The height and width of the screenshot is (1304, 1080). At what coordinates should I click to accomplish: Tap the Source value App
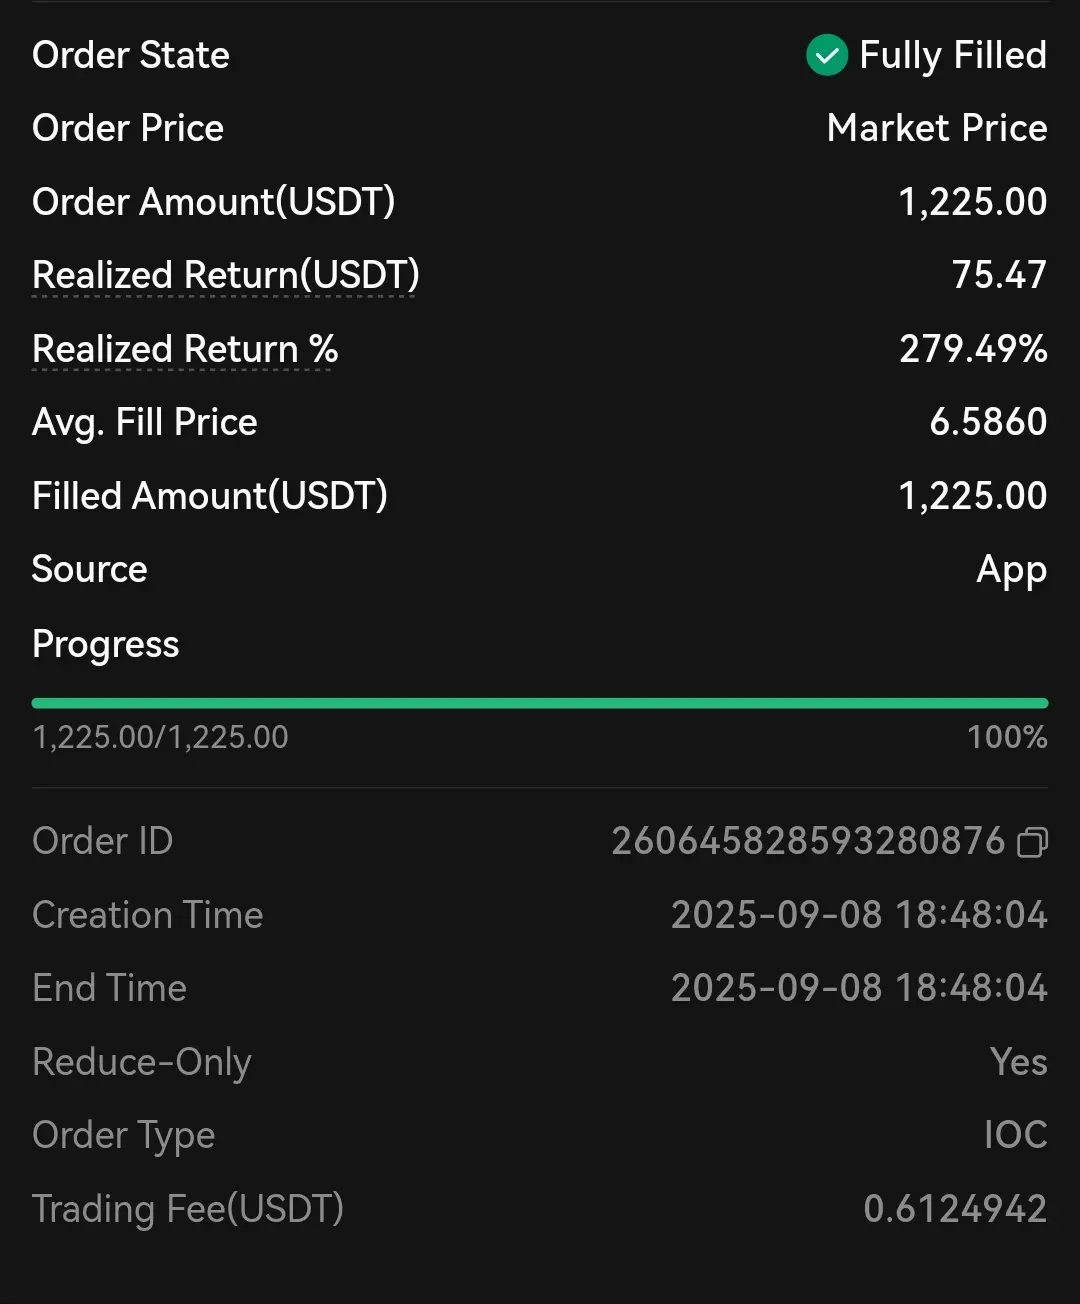coord(1011,570)
